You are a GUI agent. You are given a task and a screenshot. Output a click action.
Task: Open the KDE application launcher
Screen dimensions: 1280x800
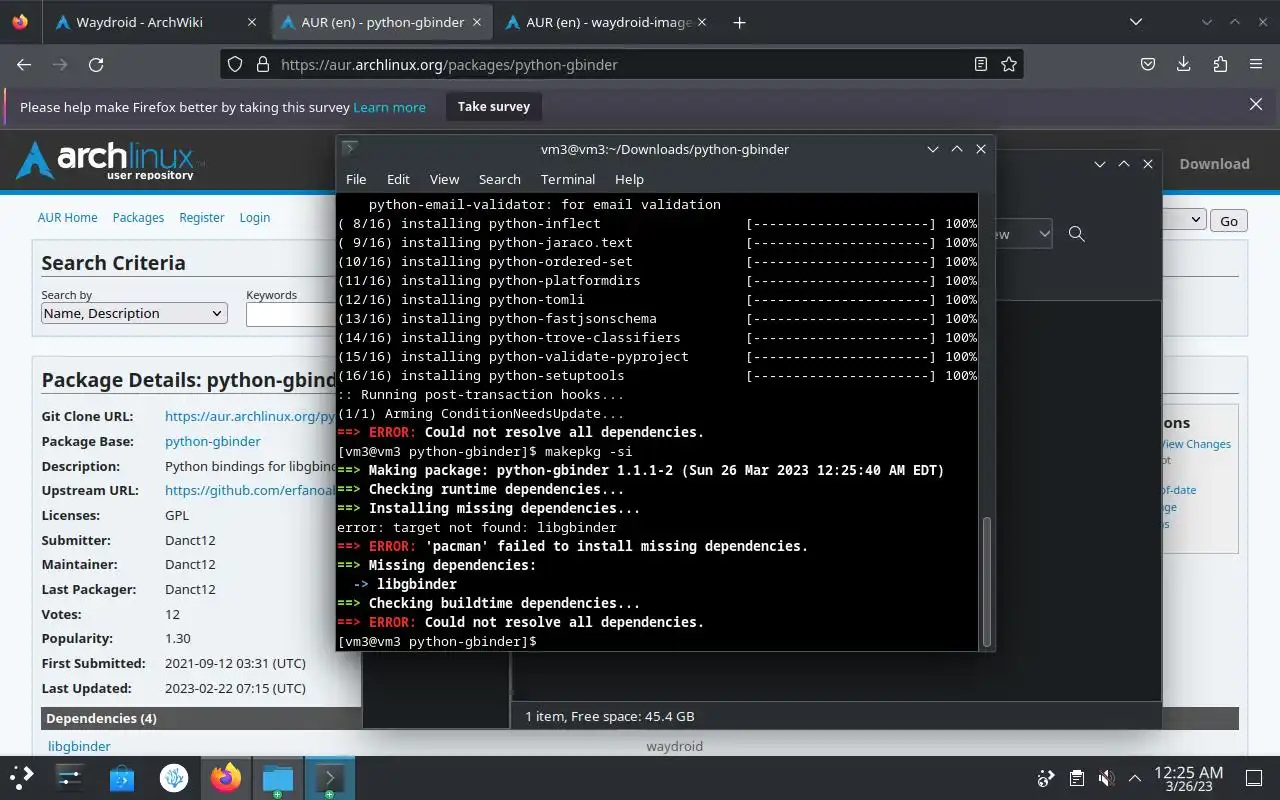tap(22, 777)
